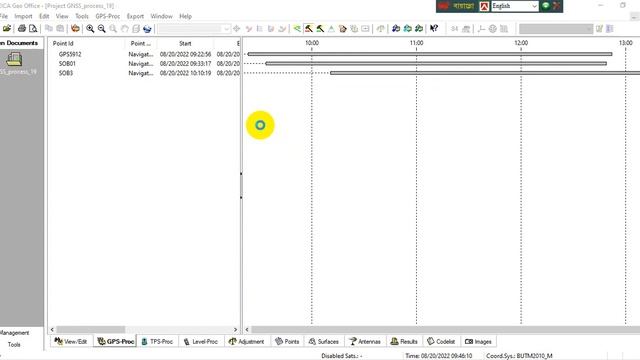Switch to the Antennas tab
Image resolution: width=640 pixels, height=360 pixels.
point(365,341)
